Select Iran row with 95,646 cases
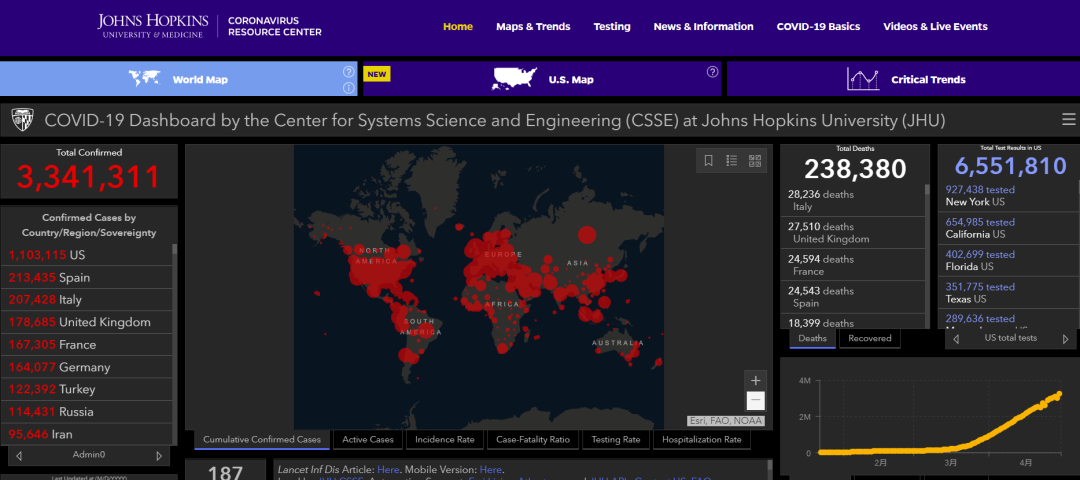Viewport: 1080px width, 480px height. [x=86, y=434]
